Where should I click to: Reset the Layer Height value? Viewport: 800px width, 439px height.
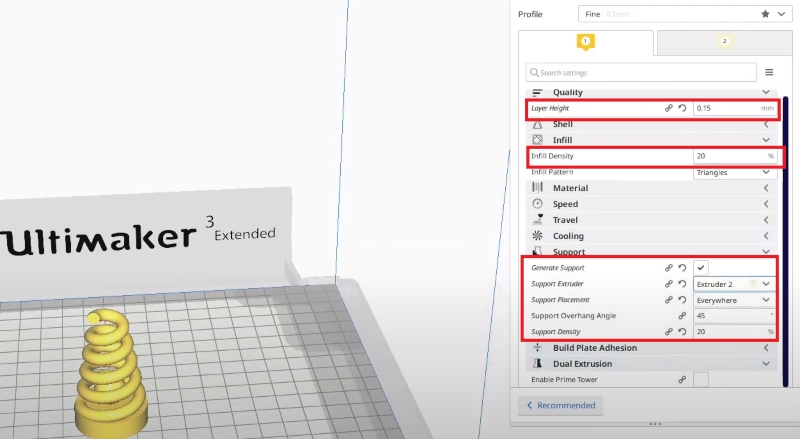click(682, 108)
